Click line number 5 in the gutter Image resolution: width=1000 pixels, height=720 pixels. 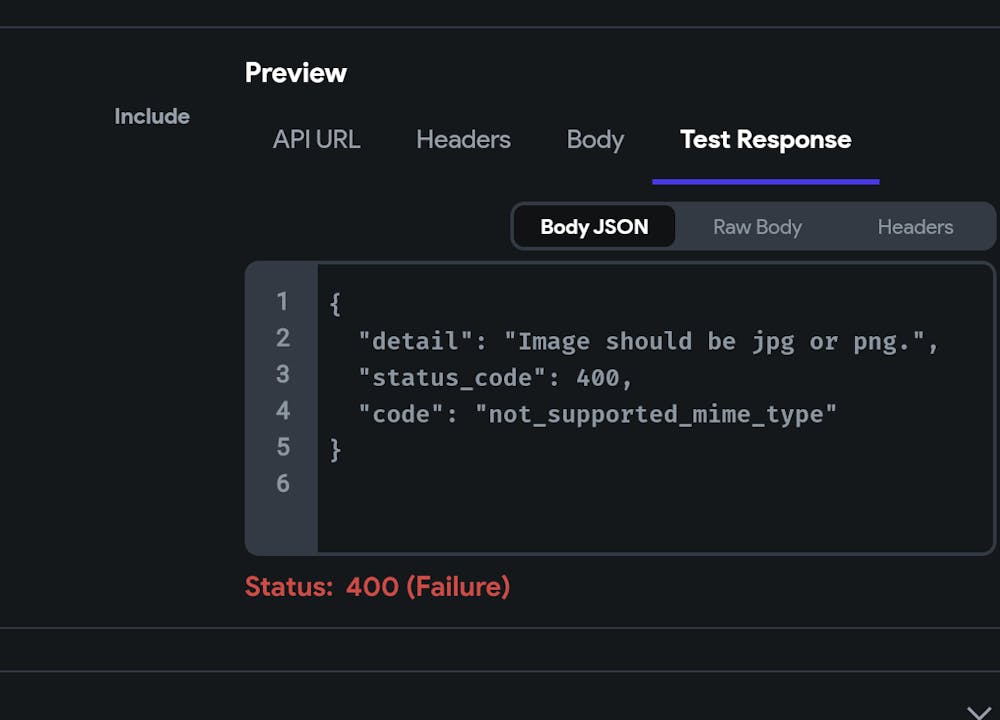282,447
